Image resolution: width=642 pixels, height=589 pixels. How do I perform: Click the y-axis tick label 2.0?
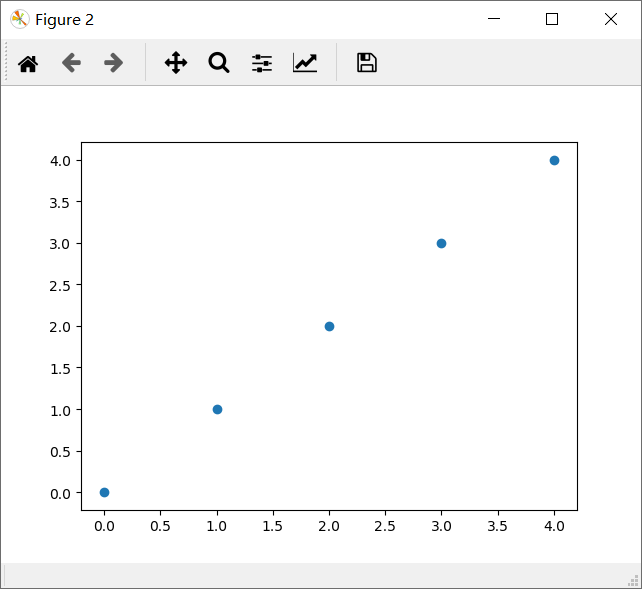point(60,327)
